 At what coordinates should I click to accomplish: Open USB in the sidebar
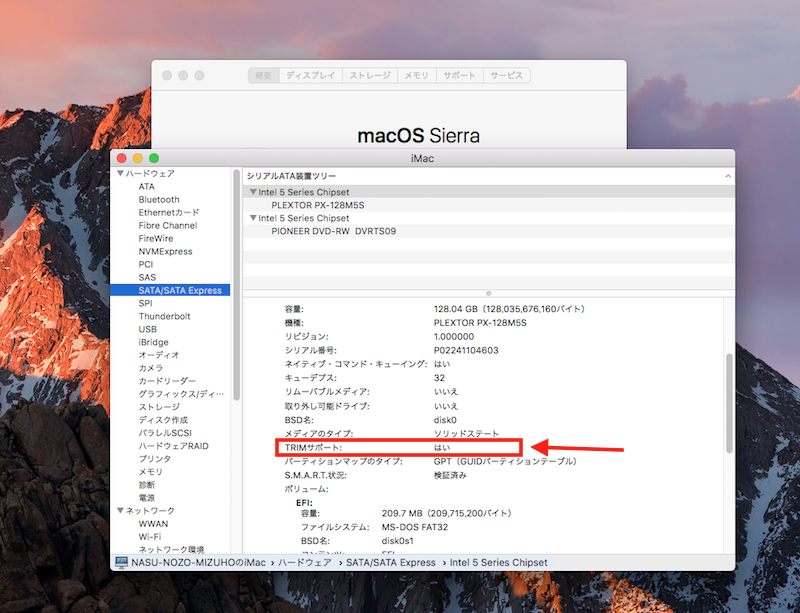point(147,329)
